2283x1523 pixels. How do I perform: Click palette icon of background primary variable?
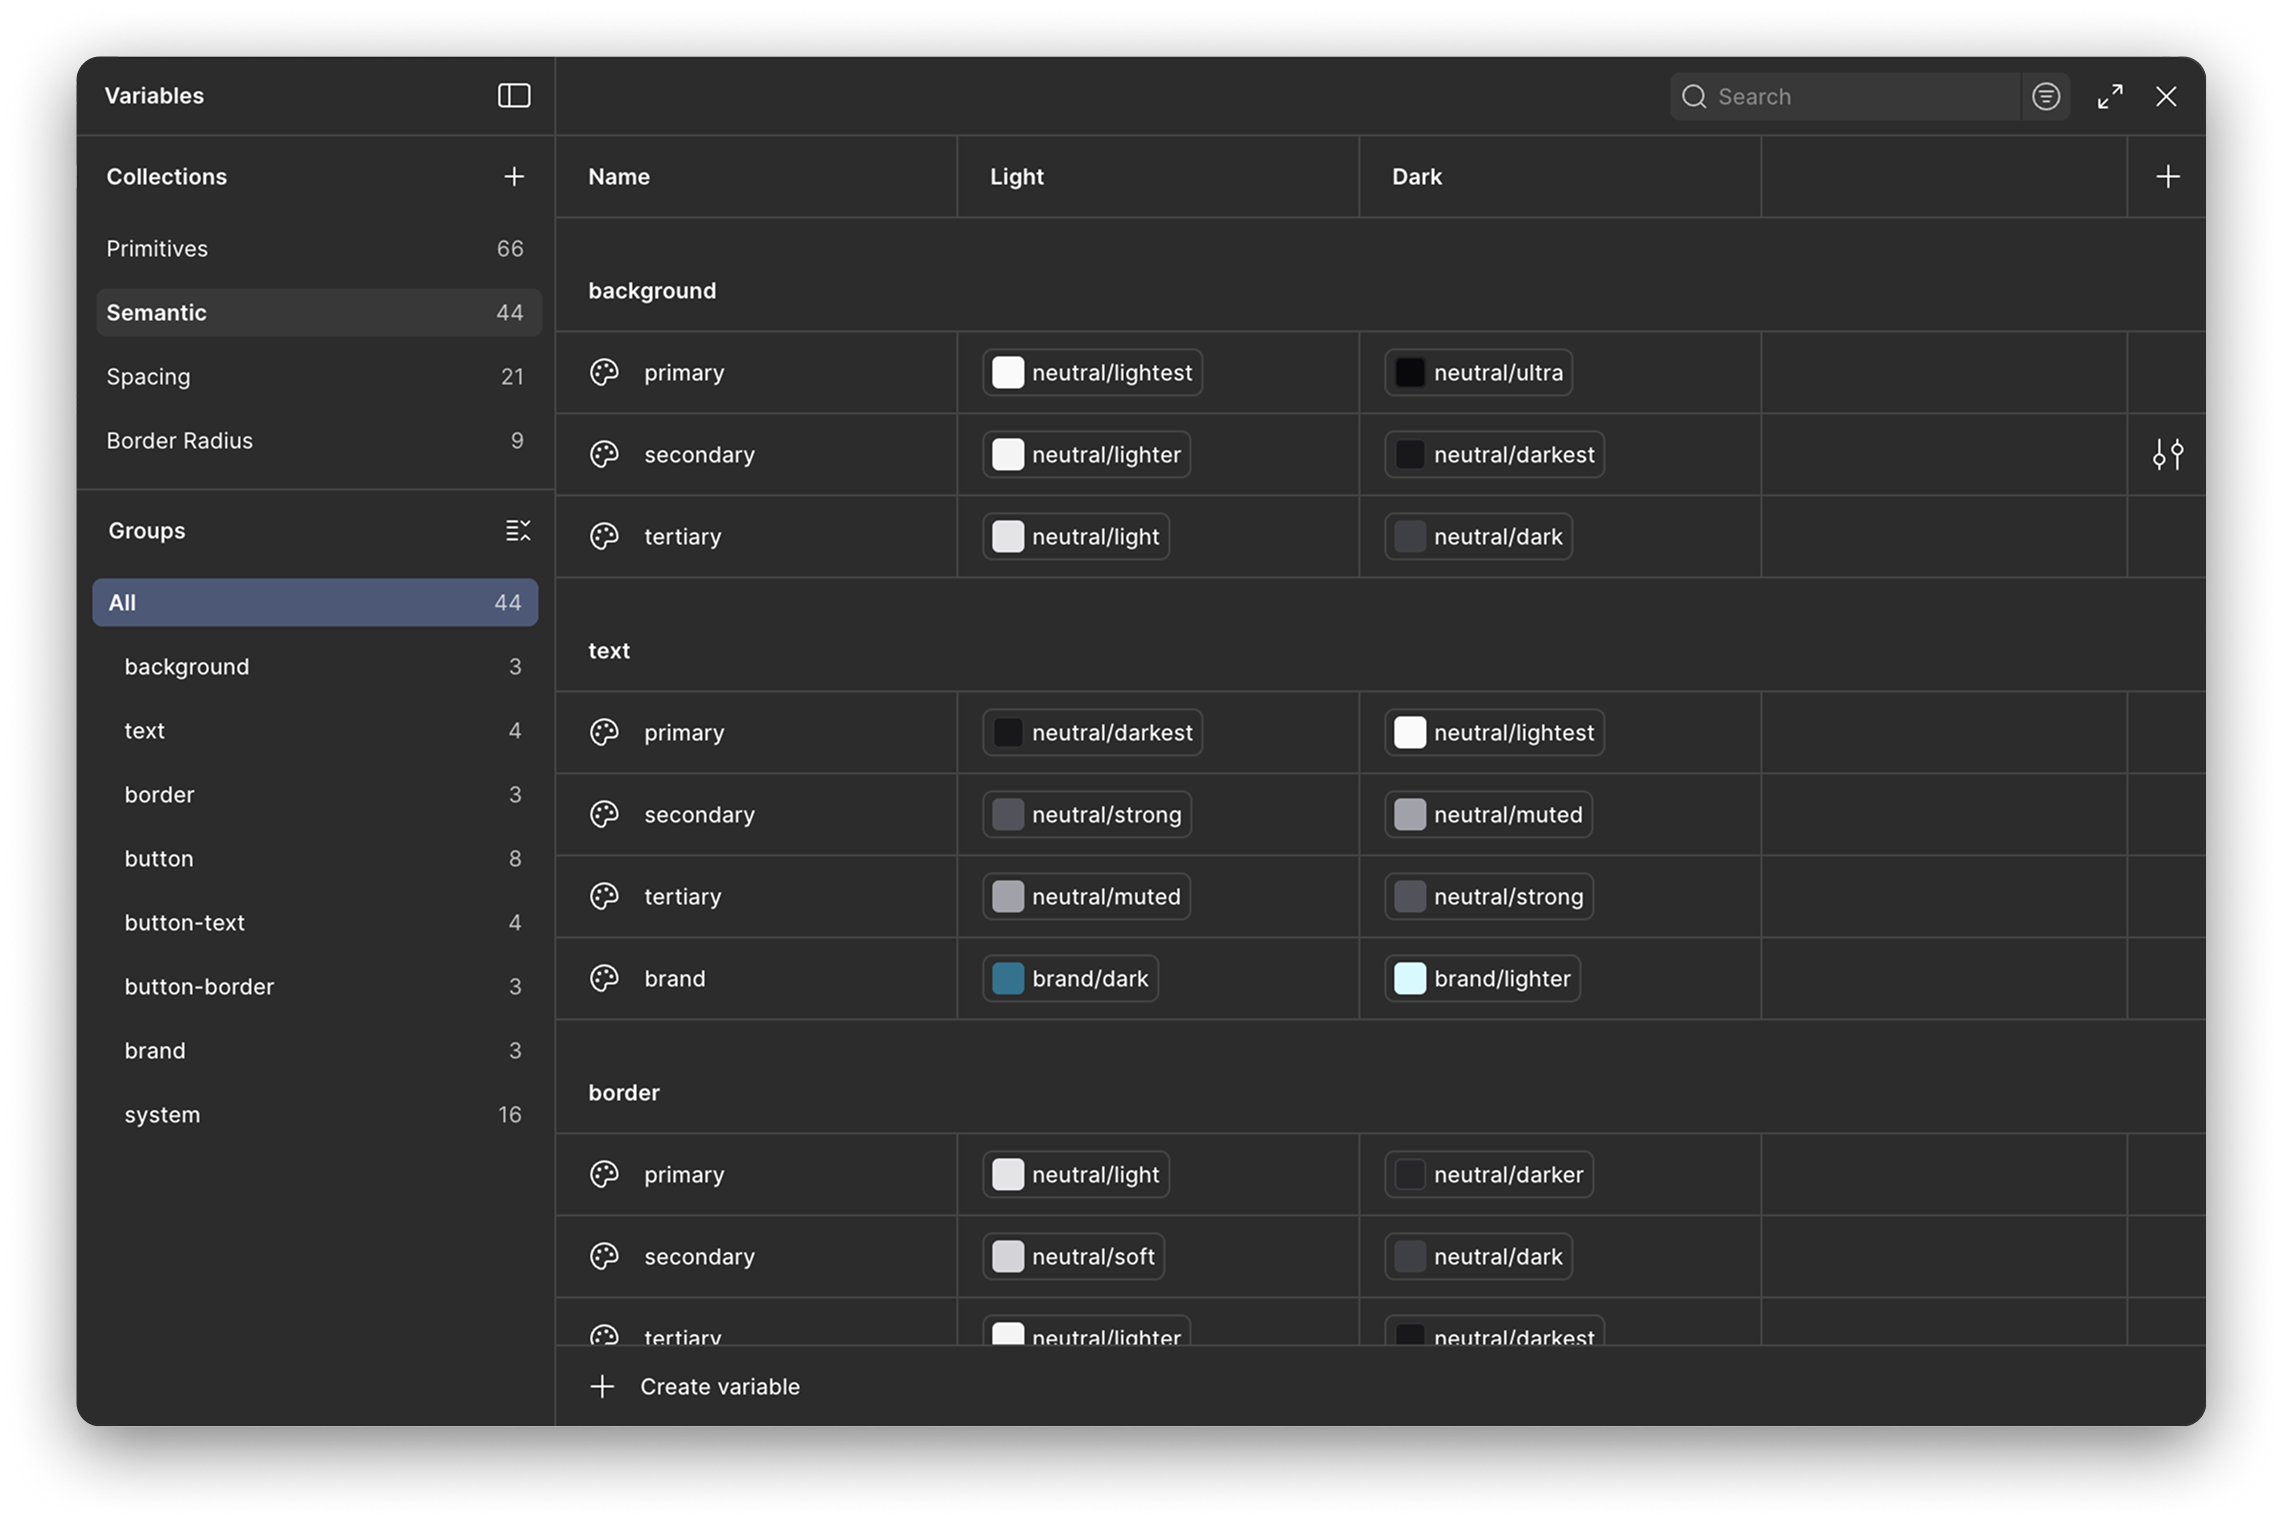coord(604,373)
